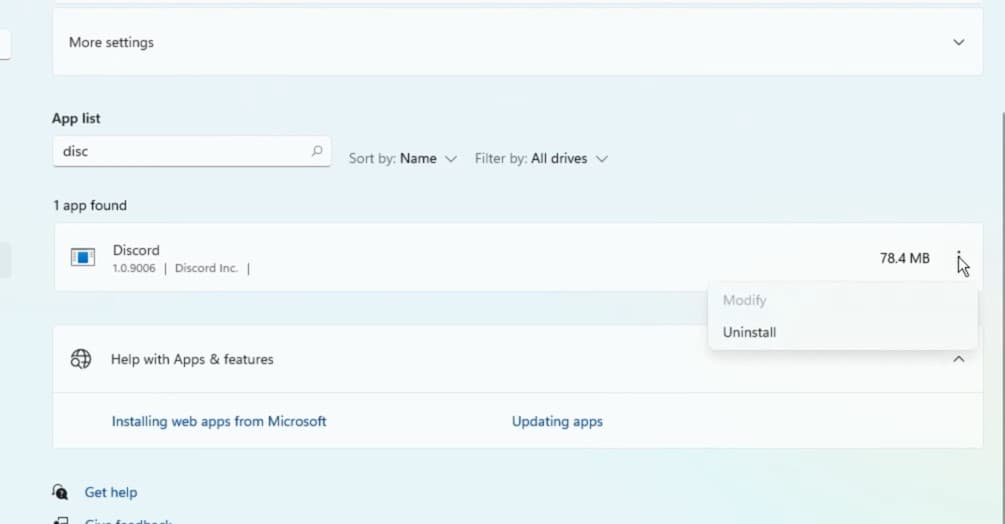The width and height of the screenshot is (1005, 524).
Task: Click the vertical scrollbar on the right edge
Action: pyautogui.click(x=1002, y=320)
